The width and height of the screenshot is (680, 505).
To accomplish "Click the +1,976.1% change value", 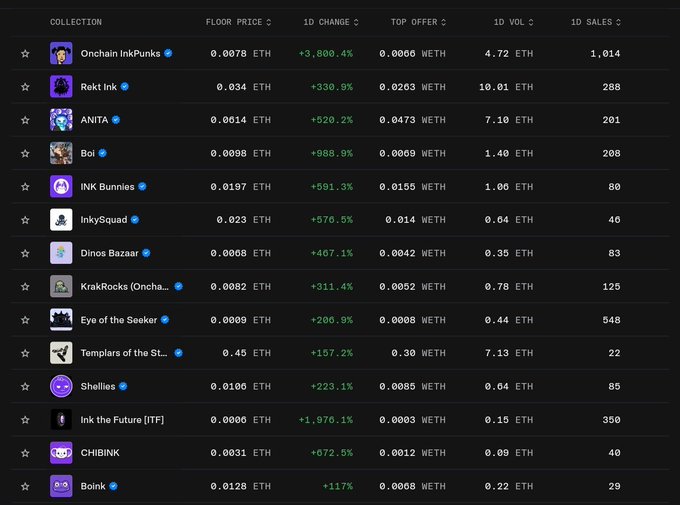I will pyautogui.click(x=326, y=420).
